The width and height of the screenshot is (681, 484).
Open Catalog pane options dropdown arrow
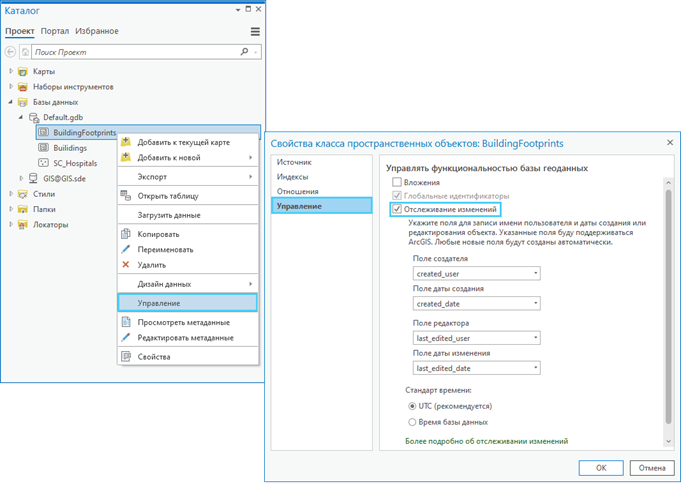(238, 10)
